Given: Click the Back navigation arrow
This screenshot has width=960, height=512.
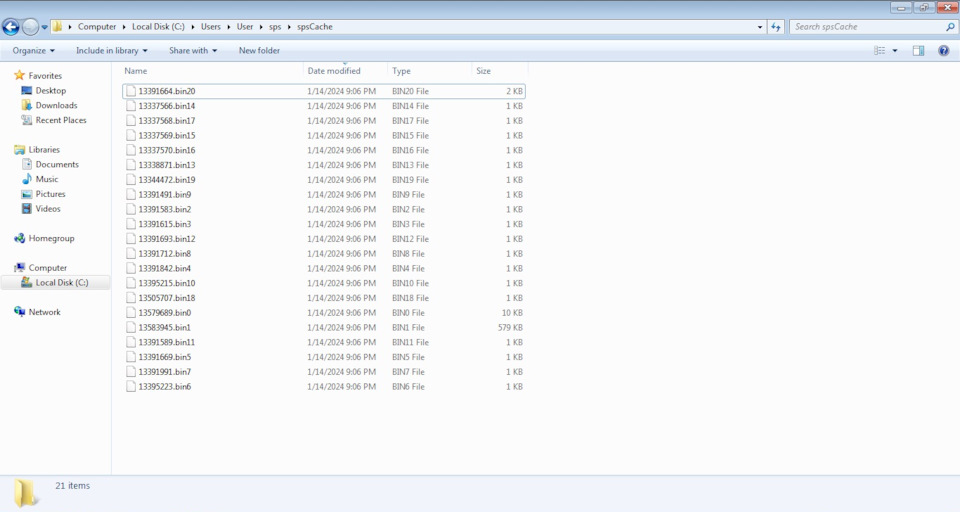Looking at the screenshot, I should (10, 26).
